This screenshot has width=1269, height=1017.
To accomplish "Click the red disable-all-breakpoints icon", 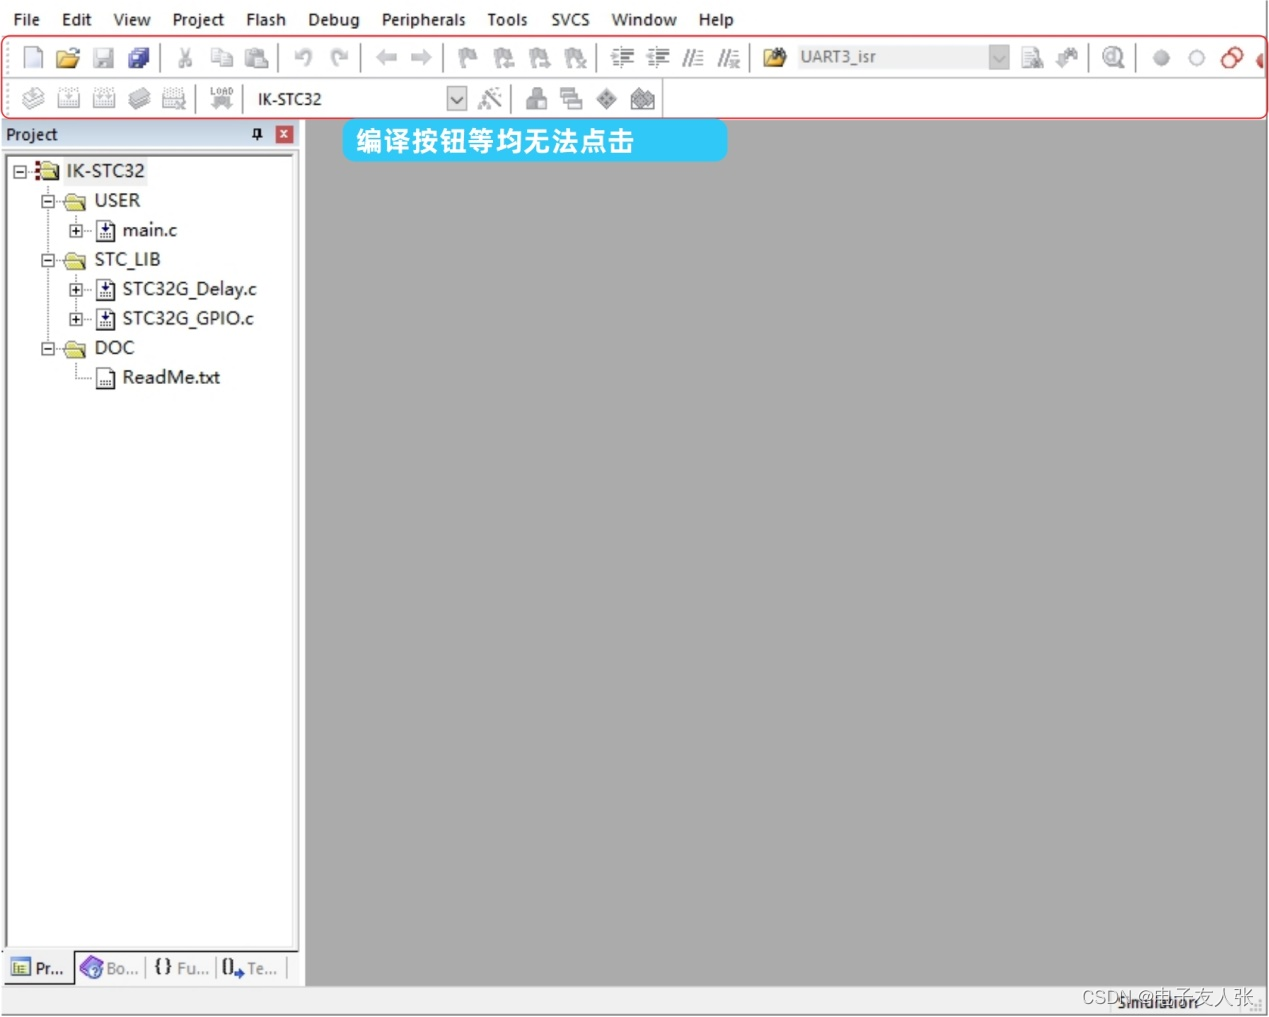I will pyautogui.click(x=1232, y=58).
